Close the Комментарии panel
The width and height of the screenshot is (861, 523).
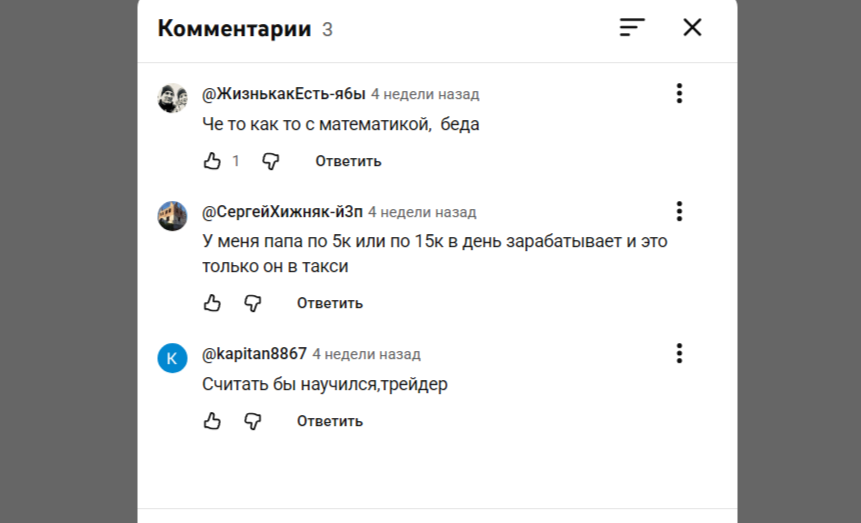click(x=692, y=28)
